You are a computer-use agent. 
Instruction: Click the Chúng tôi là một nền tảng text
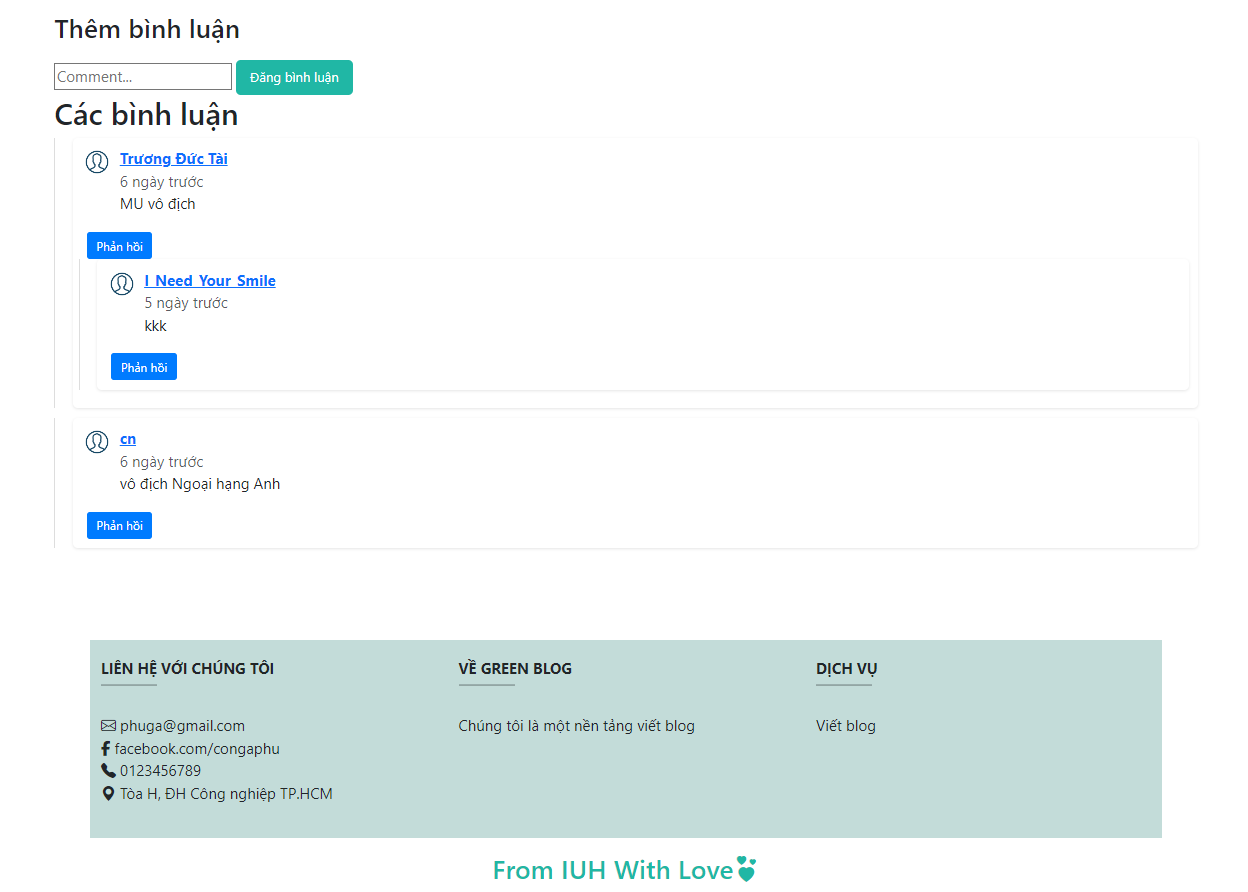click(x=577, y=726)
